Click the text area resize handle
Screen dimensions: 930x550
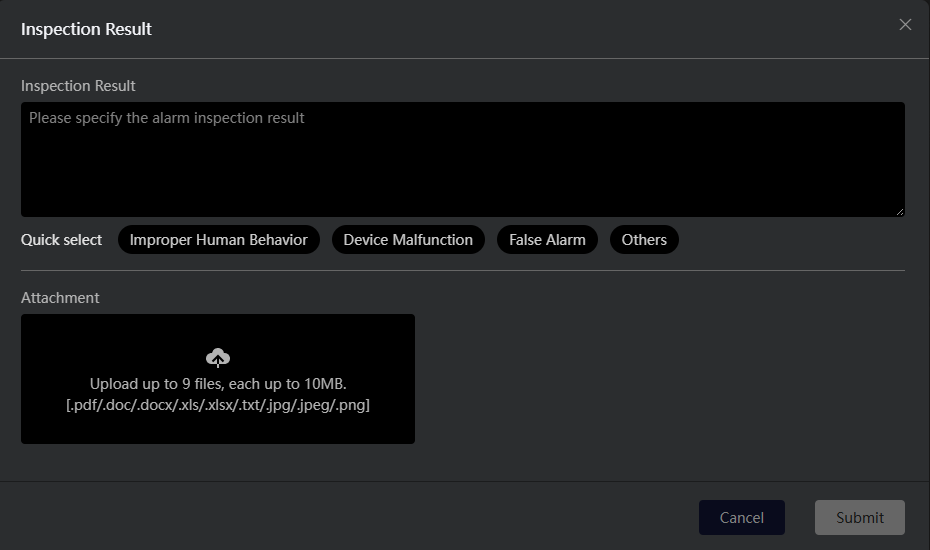(899, 211)
